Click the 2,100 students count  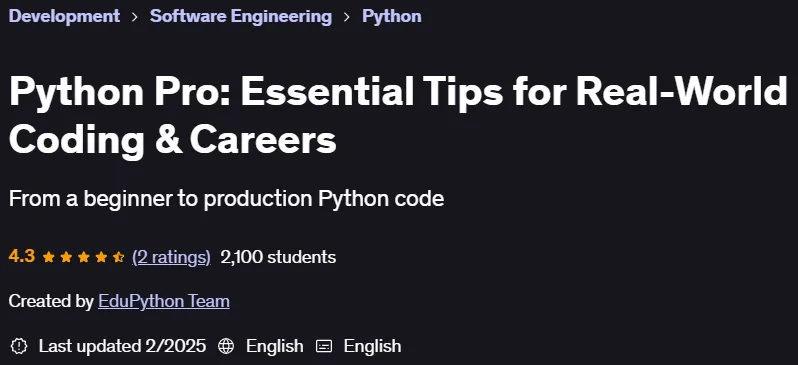(278, 257)
